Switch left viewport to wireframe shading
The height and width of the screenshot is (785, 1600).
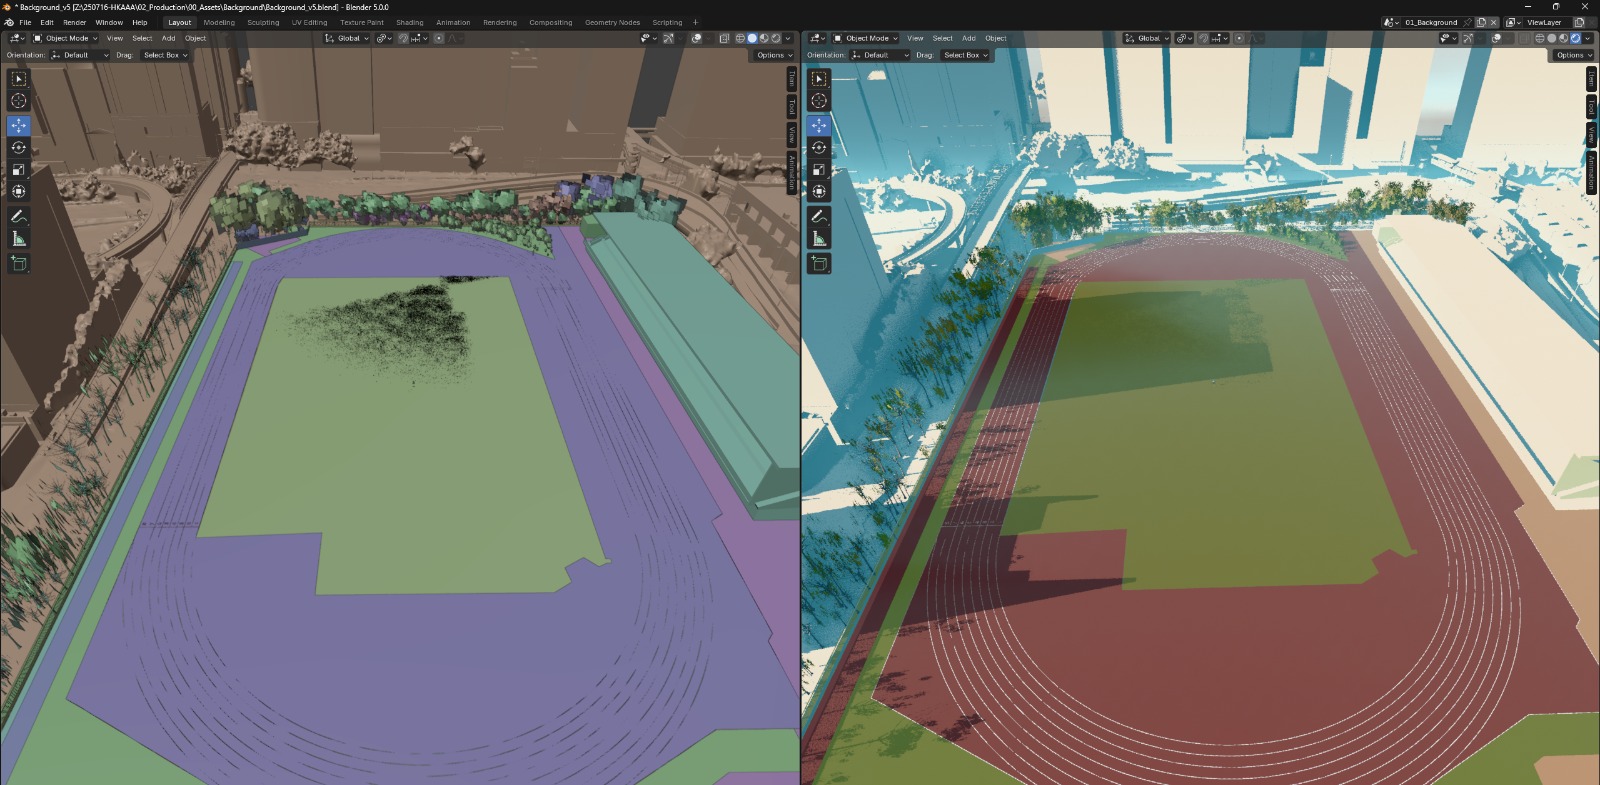tap(740, 38)
